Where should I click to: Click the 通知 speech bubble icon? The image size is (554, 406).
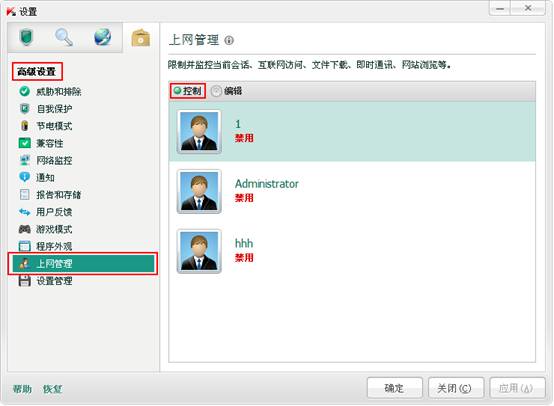coord(24,177)
